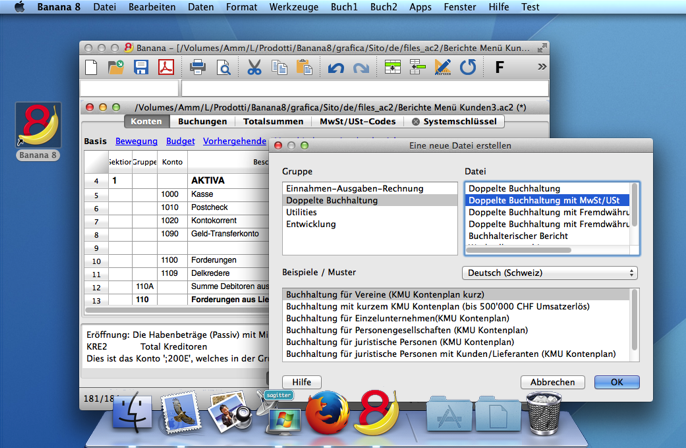Click the Paste clipboard icon
This screenshot has width=686, height=448.
[304, 67]
